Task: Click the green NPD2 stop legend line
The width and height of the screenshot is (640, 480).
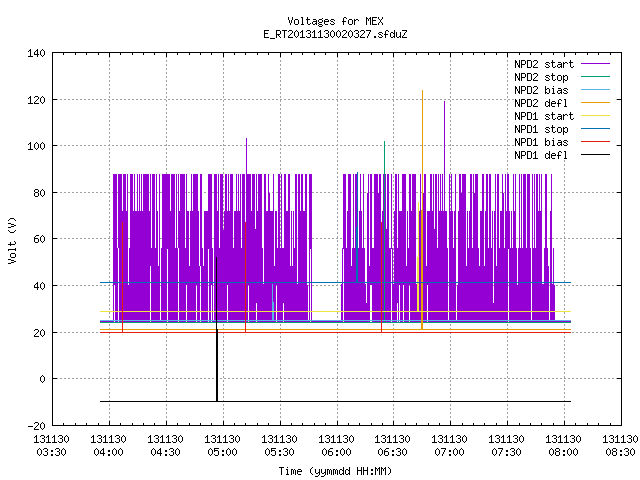Action: click(x=596, y=76)
